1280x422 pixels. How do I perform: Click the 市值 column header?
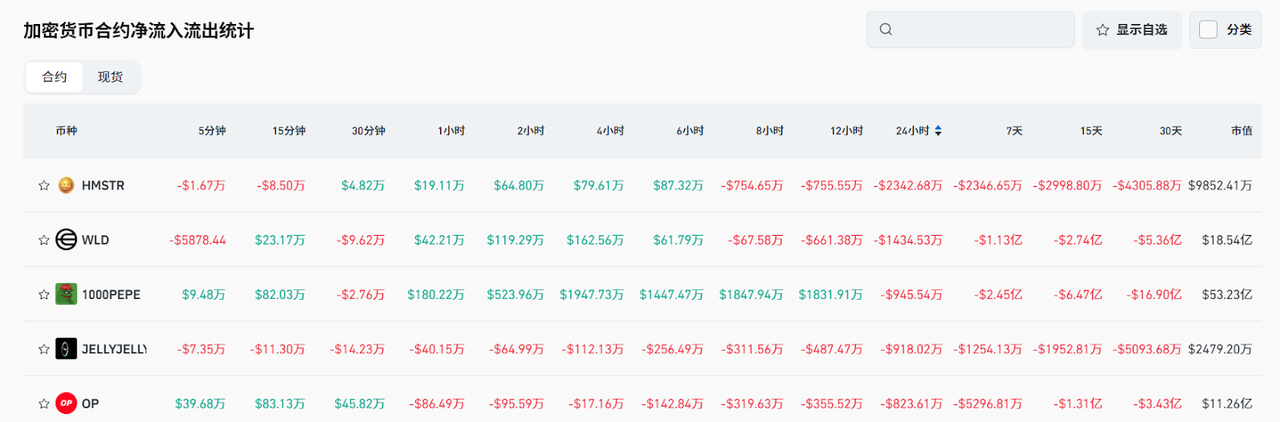click(1241, 131)
